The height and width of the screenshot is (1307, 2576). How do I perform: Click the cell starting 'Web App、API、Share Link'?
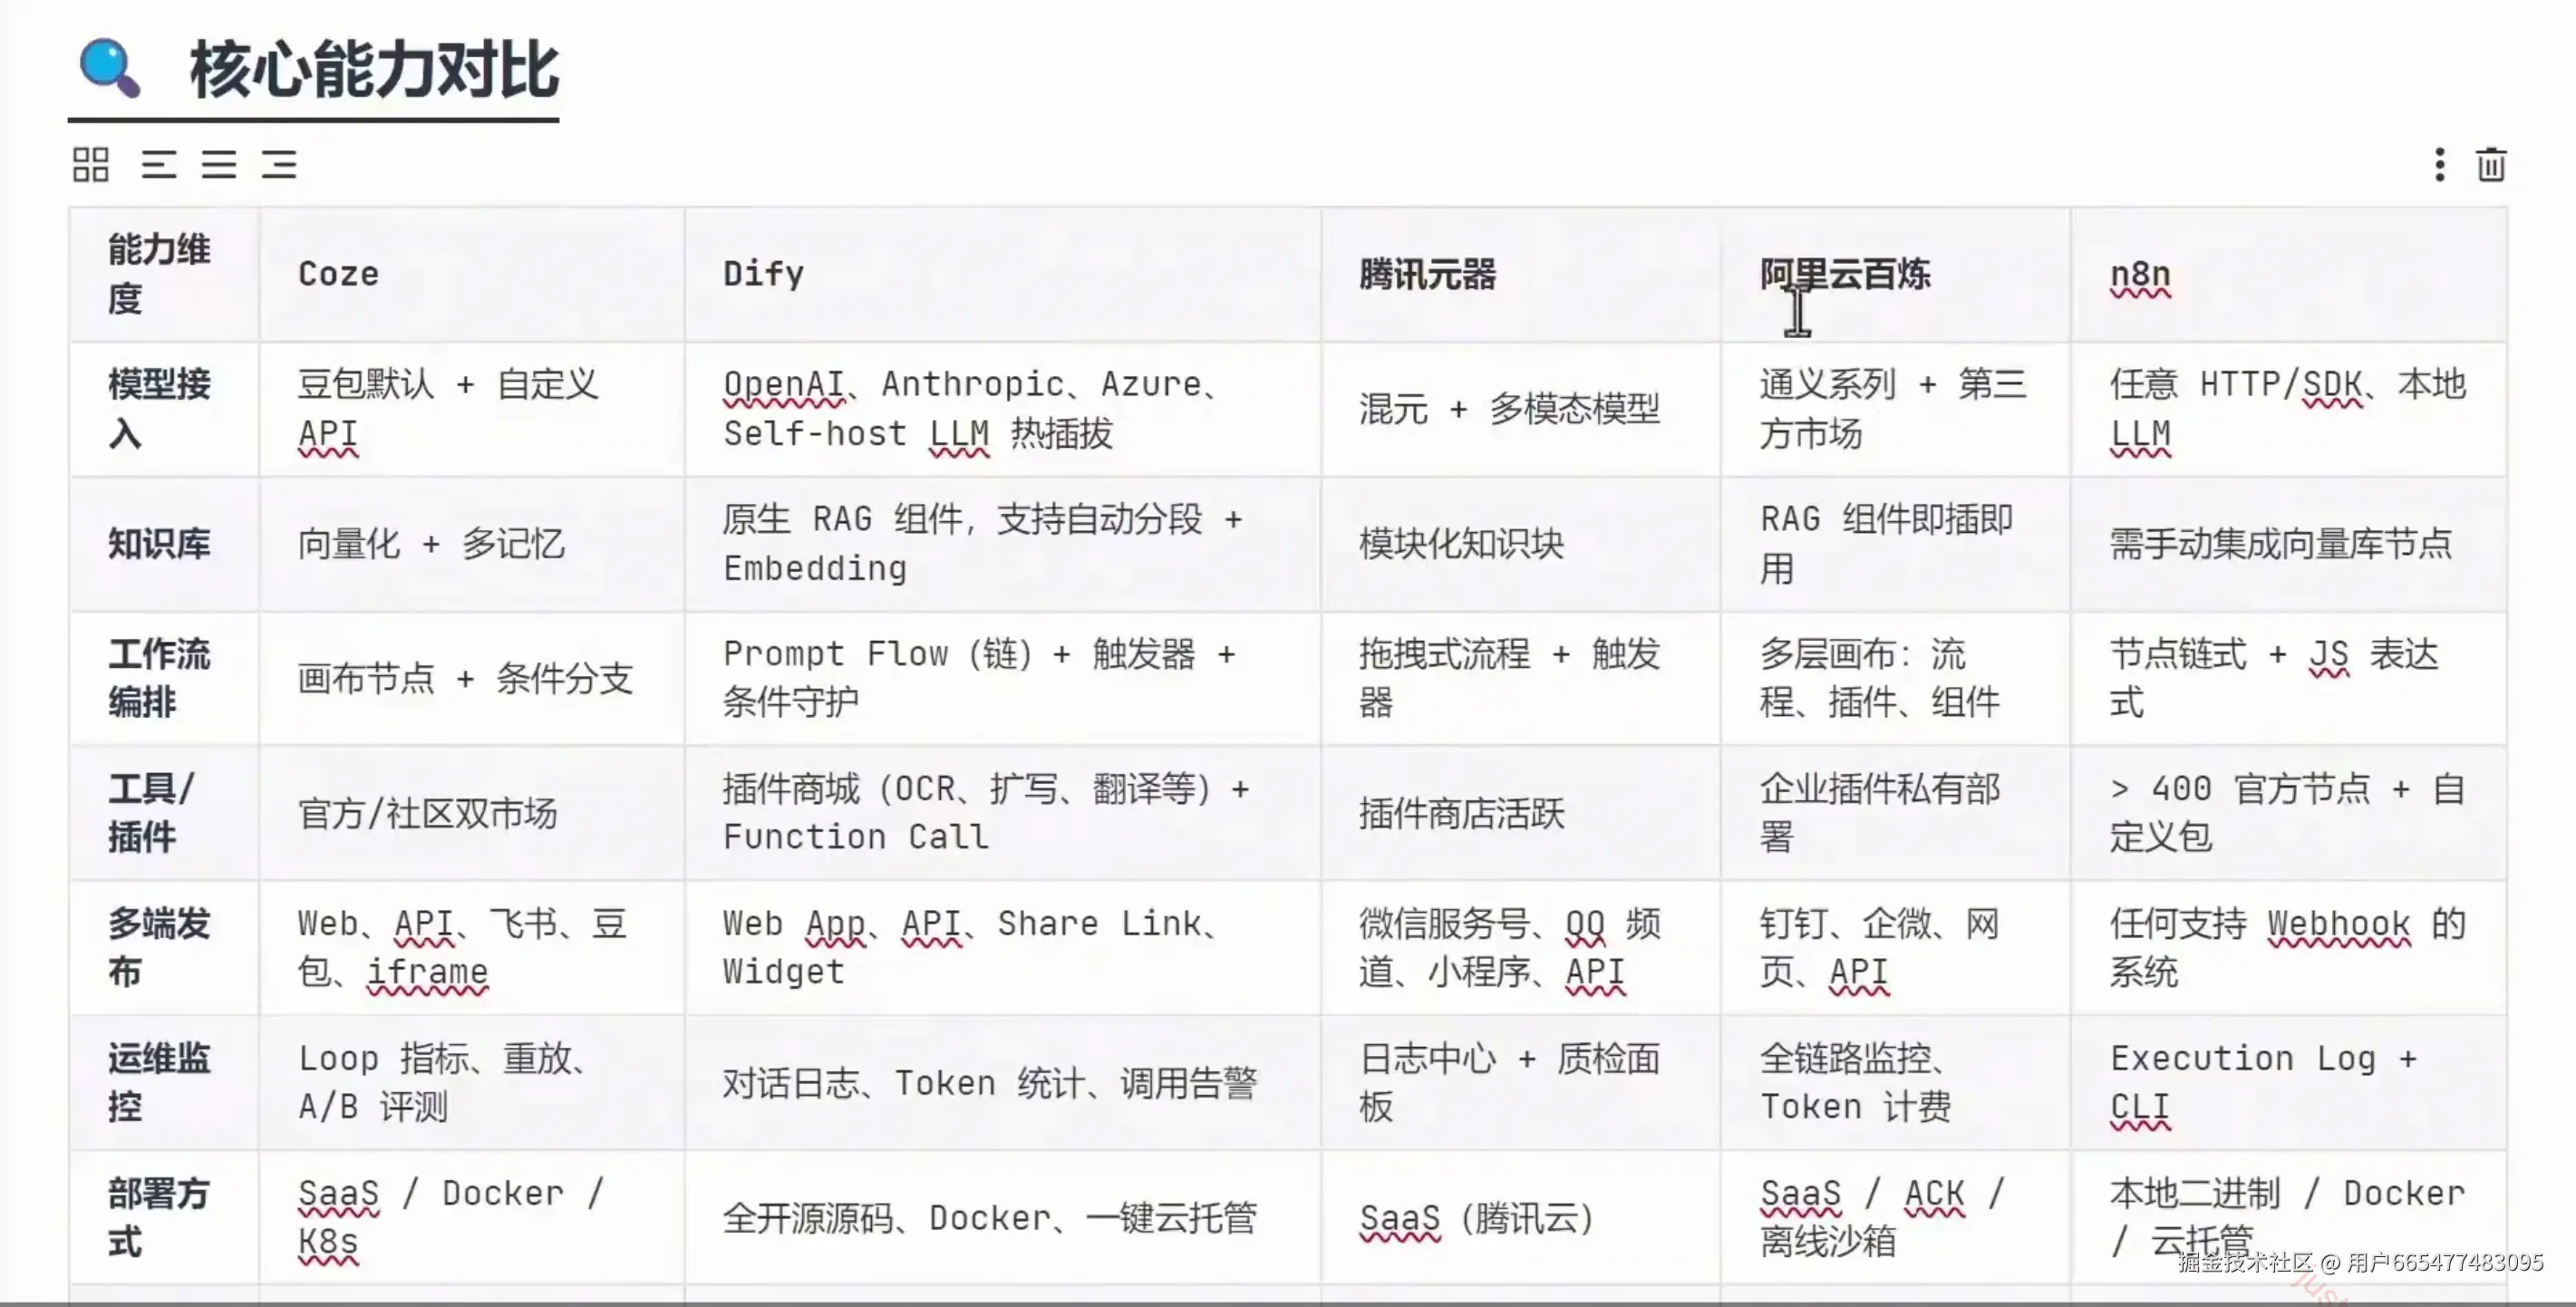1003,948
